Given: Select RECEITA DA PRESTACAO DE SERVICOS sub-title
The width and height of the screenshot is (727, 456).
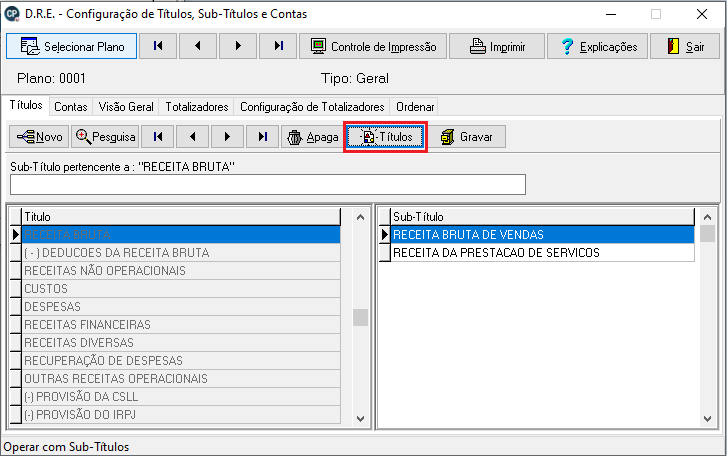Looking at the screenshot, I should coord(542,253).
